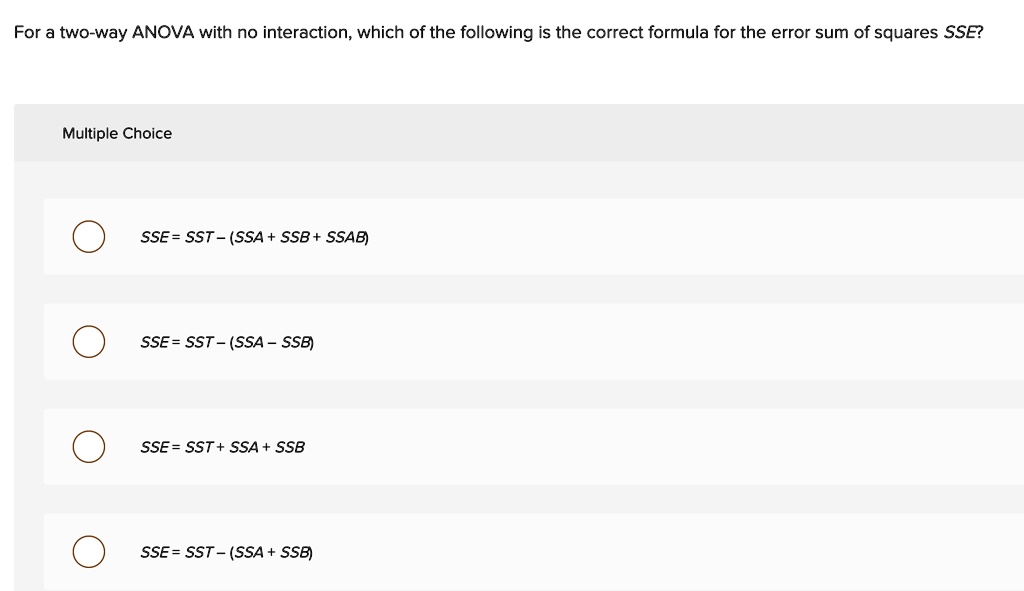Click the "Multiple Choice" heading label
The width and height of the screenshot is (1024, 591).
click(117, 134)
